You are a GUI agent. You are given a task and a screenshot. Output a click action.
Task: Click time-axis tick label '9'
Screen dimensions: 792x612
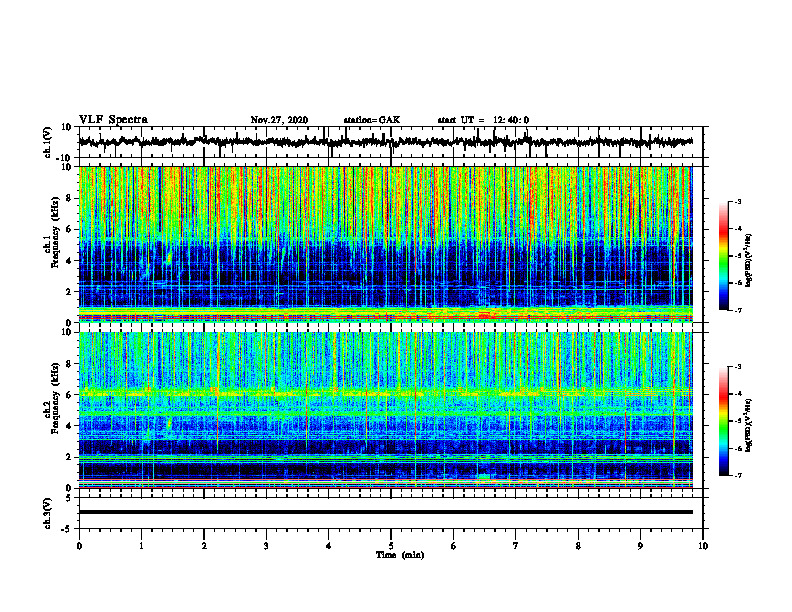[640, 546]
